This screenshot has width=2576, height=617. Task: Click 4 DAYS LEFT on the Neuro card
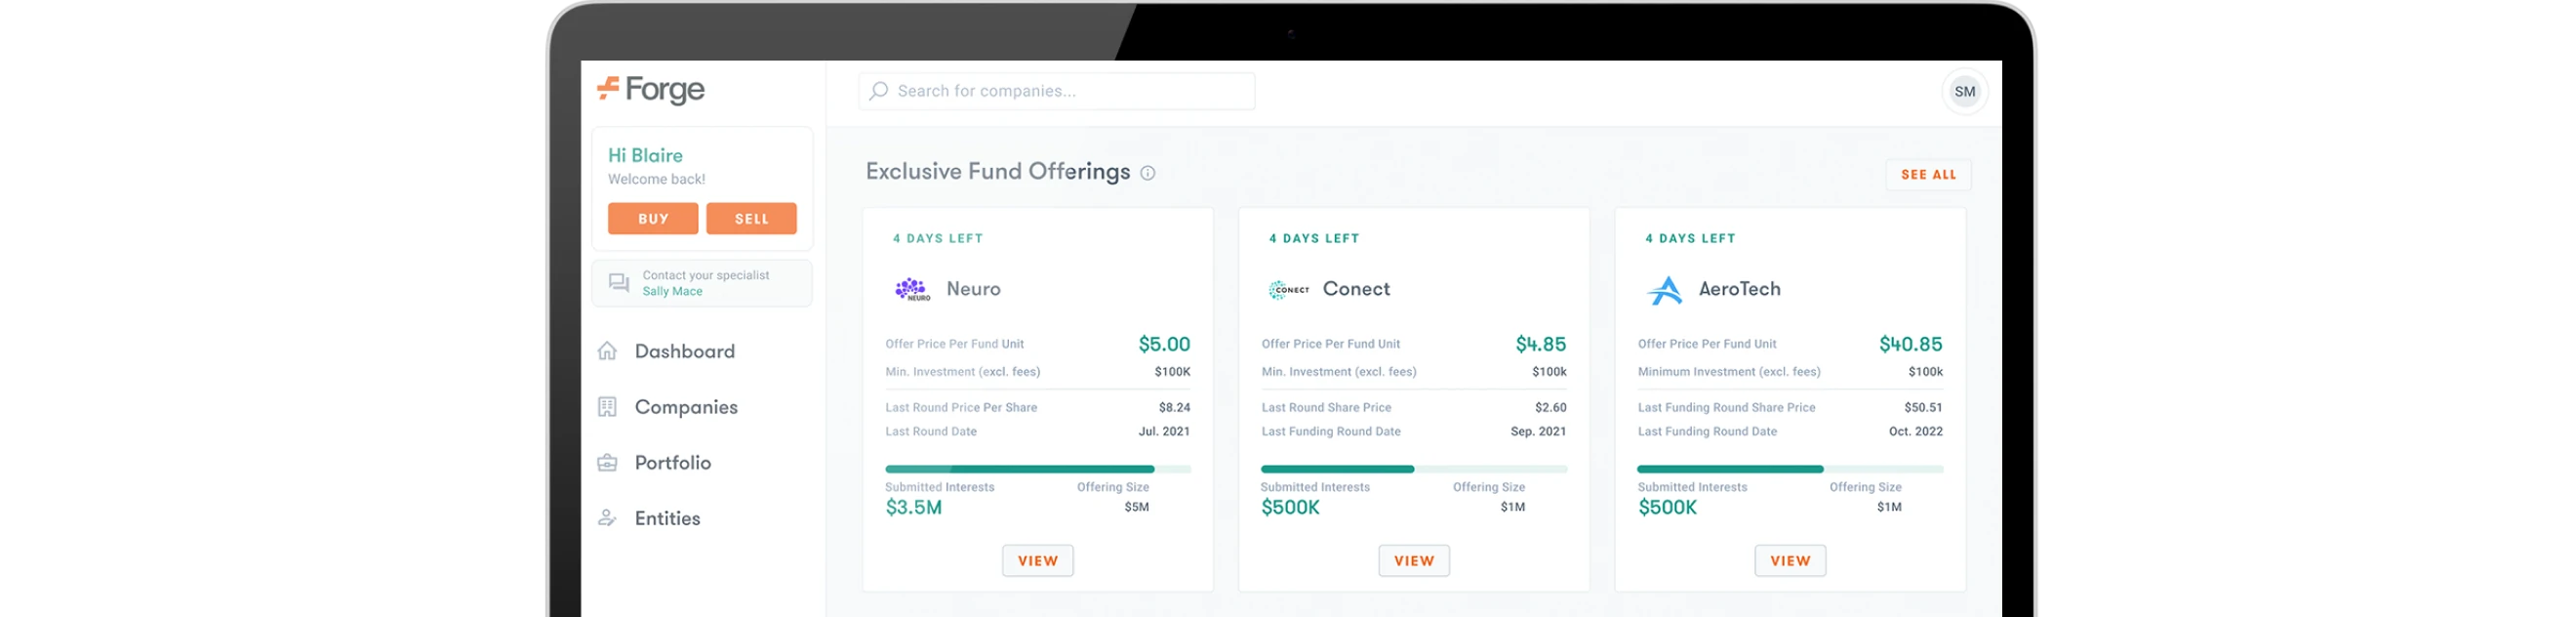click(937, 239)
